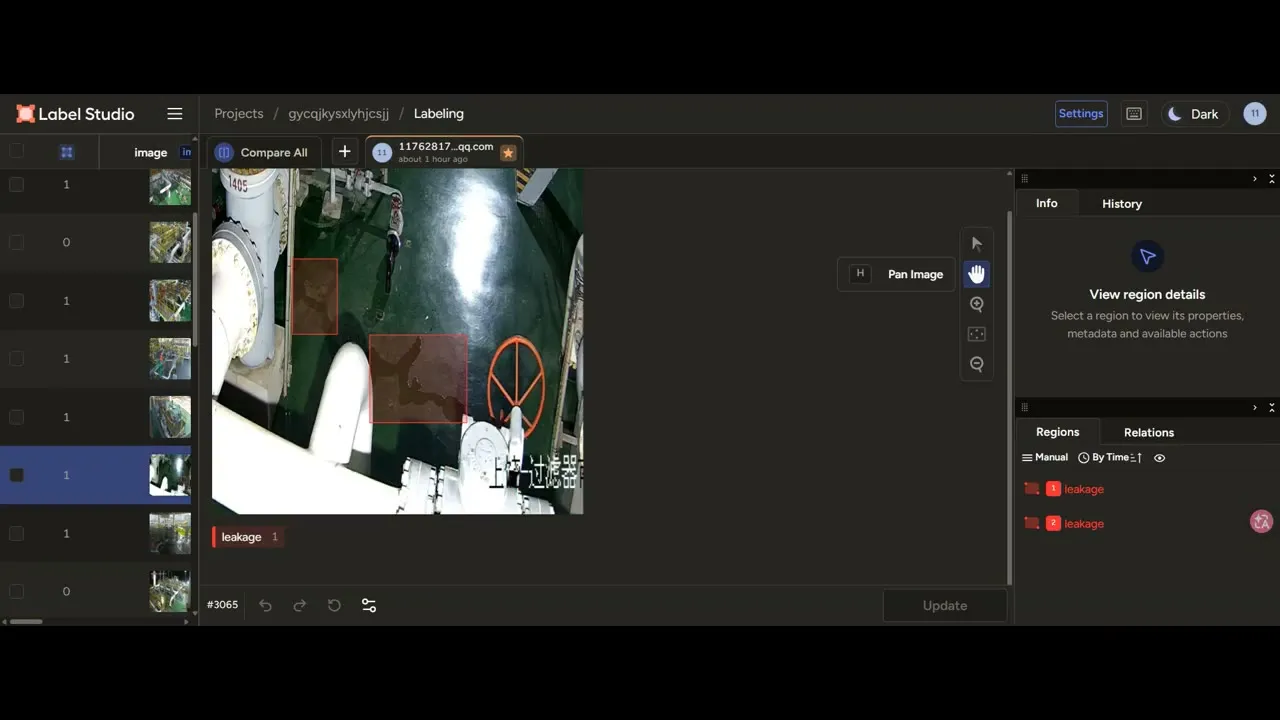Open the hamburger menu next to Label Studio
Screen dimensions: 1280x720
pos(175,114)
